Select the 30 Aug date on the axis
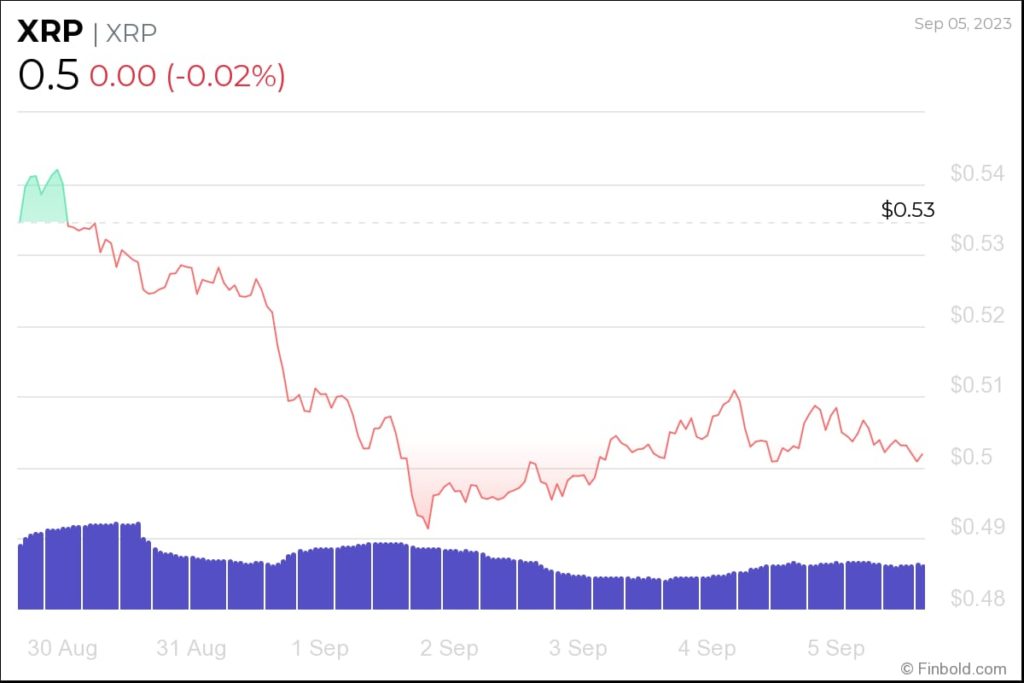This screenshot has width=1024, height=683. tap(61, 648)
